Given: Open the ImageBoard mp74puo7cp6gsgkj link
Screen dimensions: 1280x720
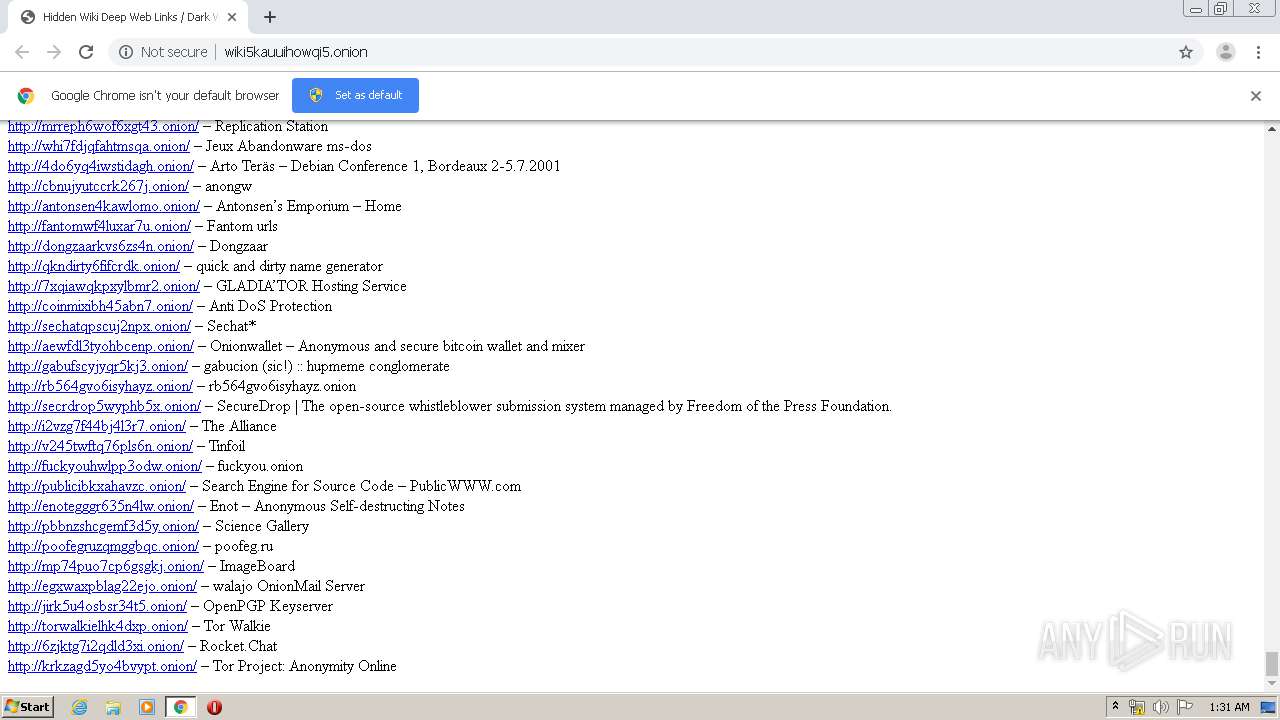Looking at the screenshot, I should point(106,566).
